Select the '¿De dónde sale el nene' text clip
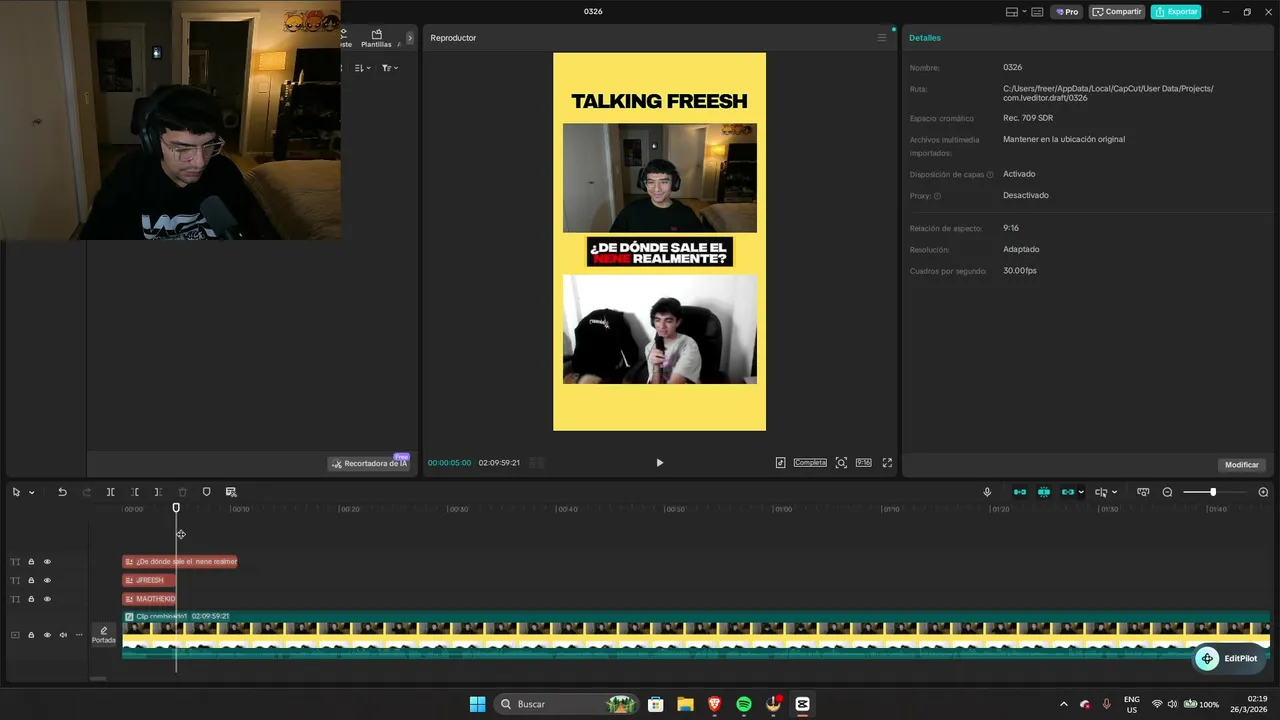 tap(180, 562)
